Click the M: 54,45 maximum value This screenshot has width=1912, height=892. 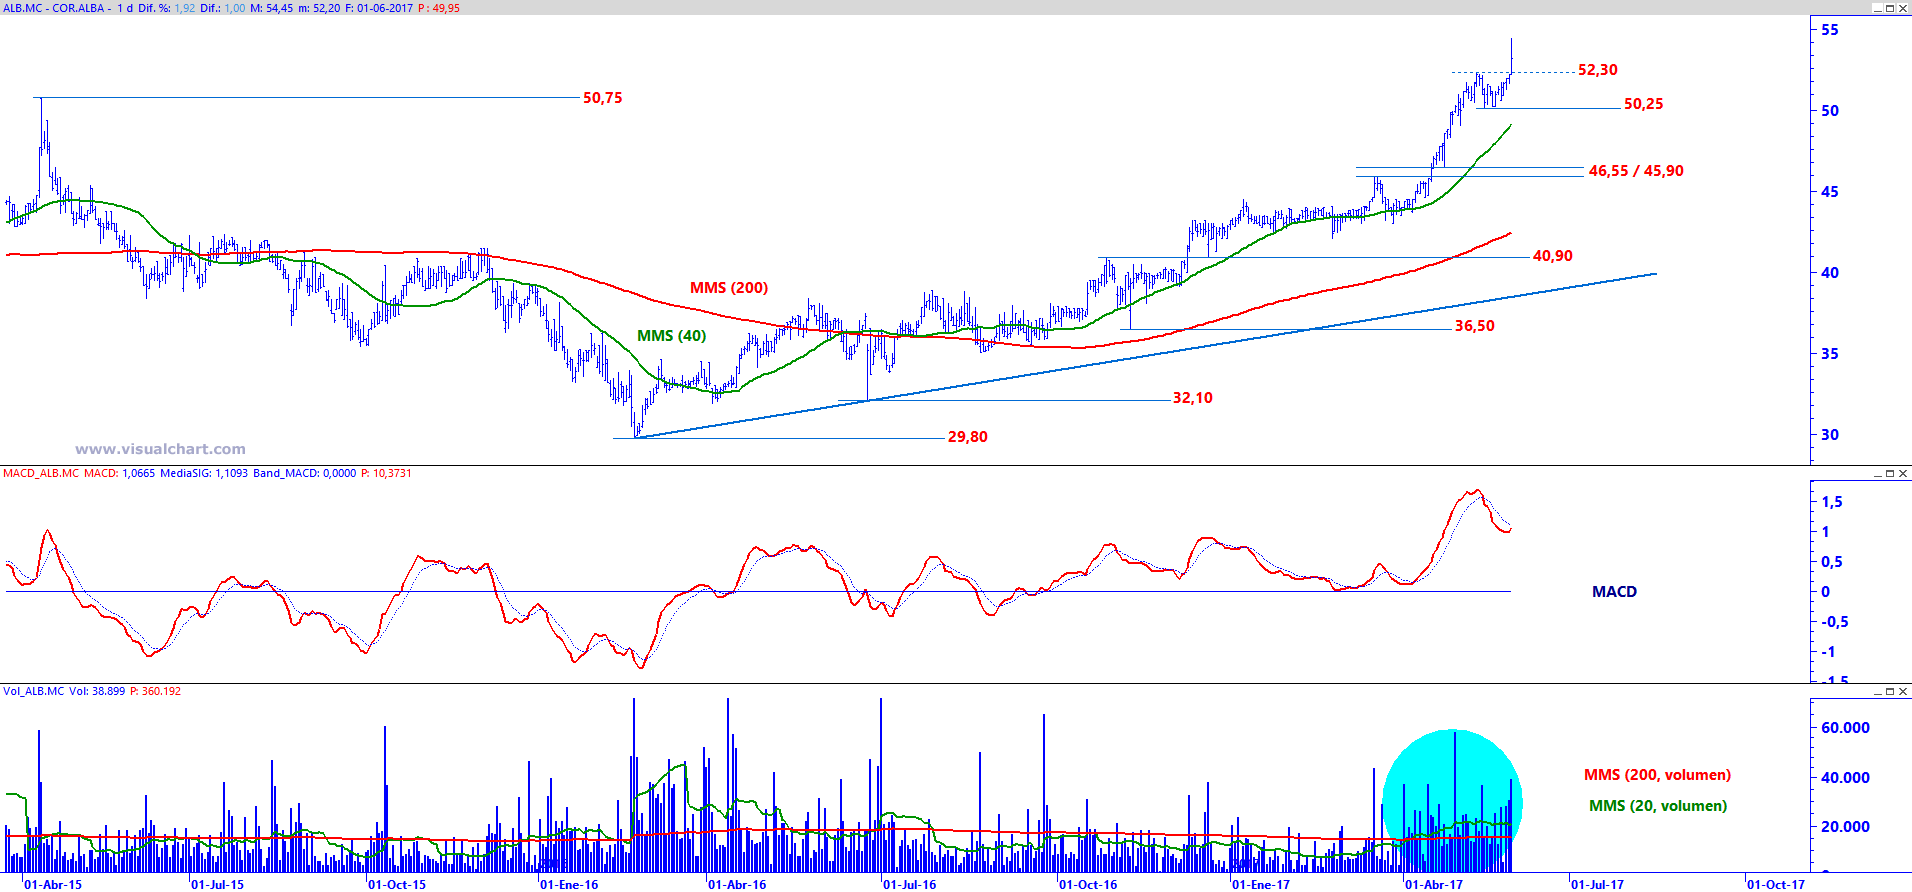272,8
